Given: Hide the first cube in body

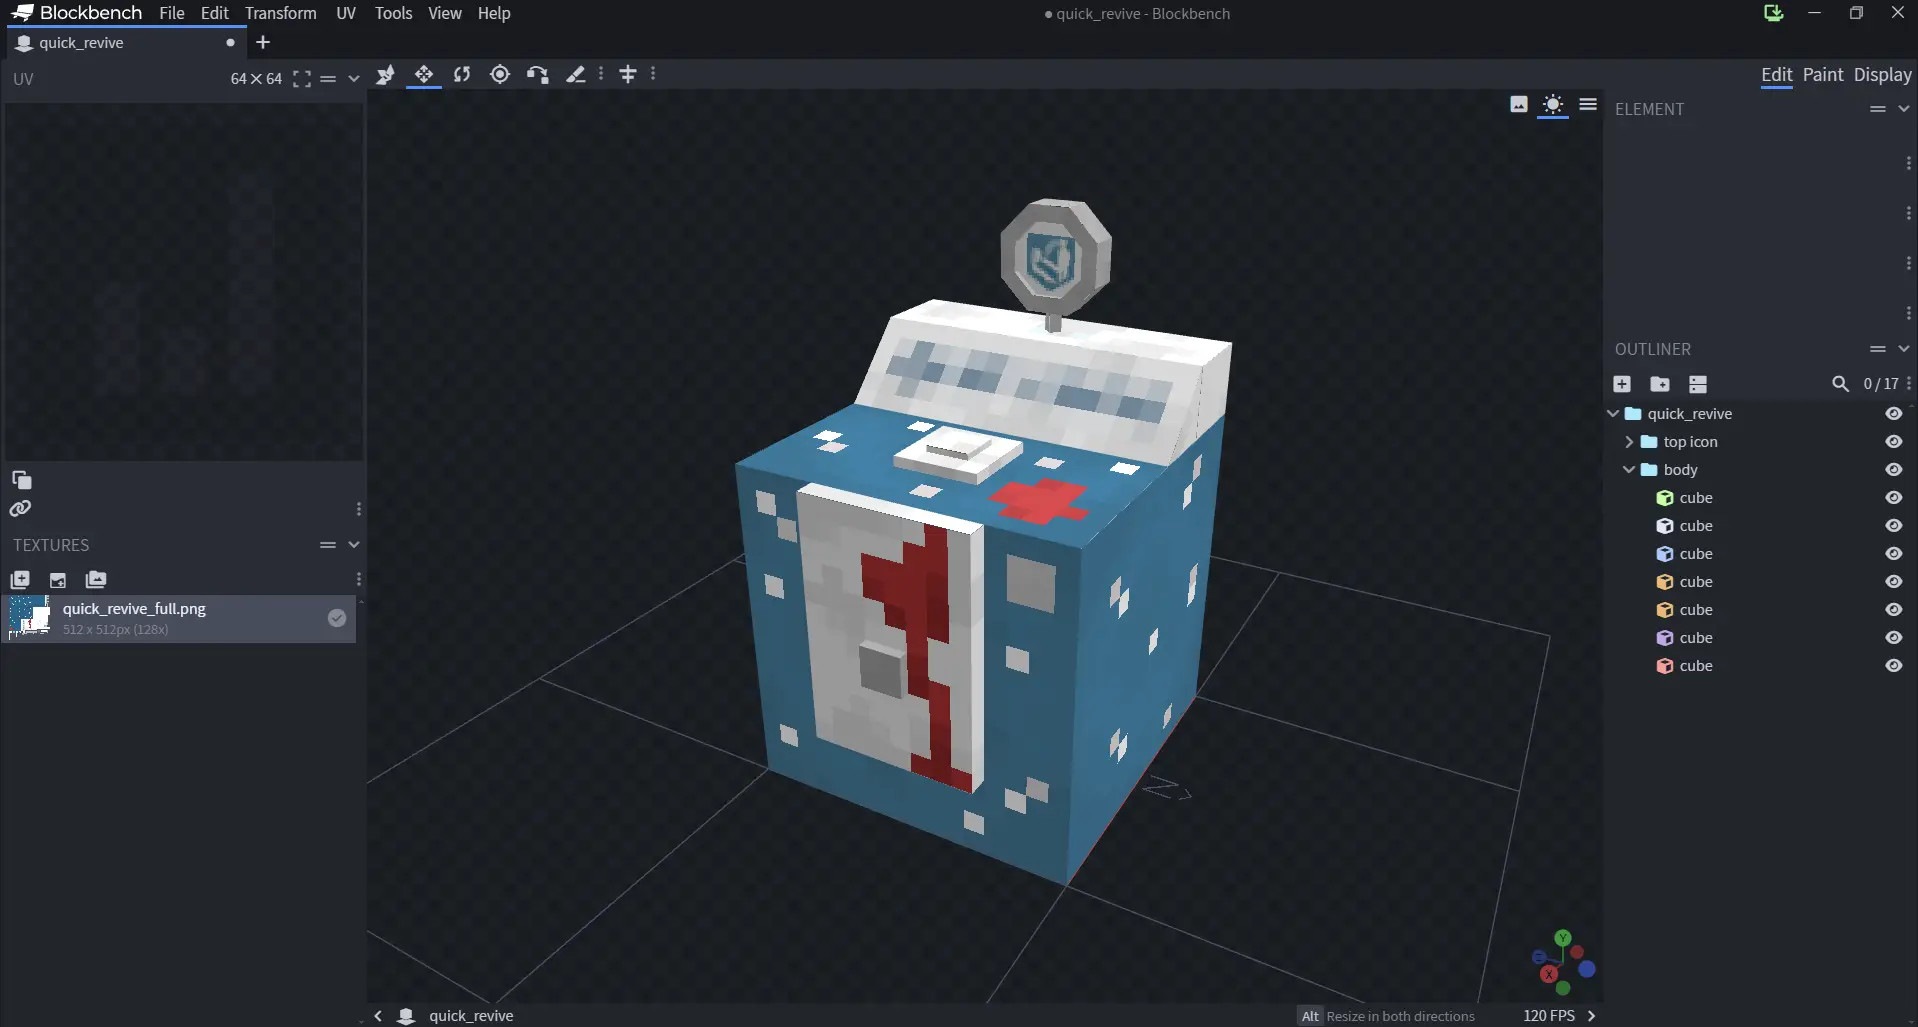Looking at the screenshot, I should point(1893,497).
